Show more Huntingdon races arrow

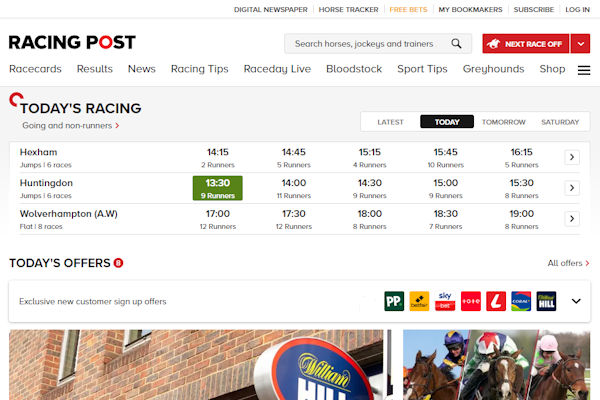pyautogui.click(x=572, y=188)
